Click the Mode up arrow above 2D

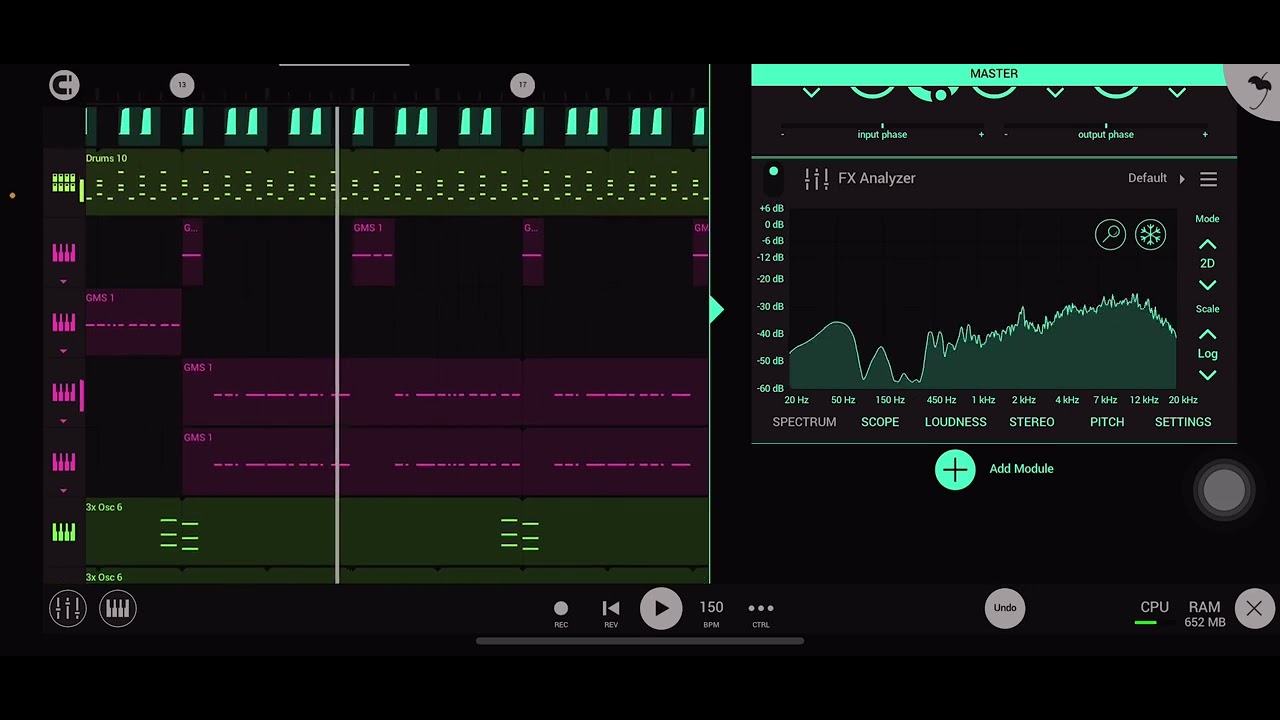point(1207,244)
